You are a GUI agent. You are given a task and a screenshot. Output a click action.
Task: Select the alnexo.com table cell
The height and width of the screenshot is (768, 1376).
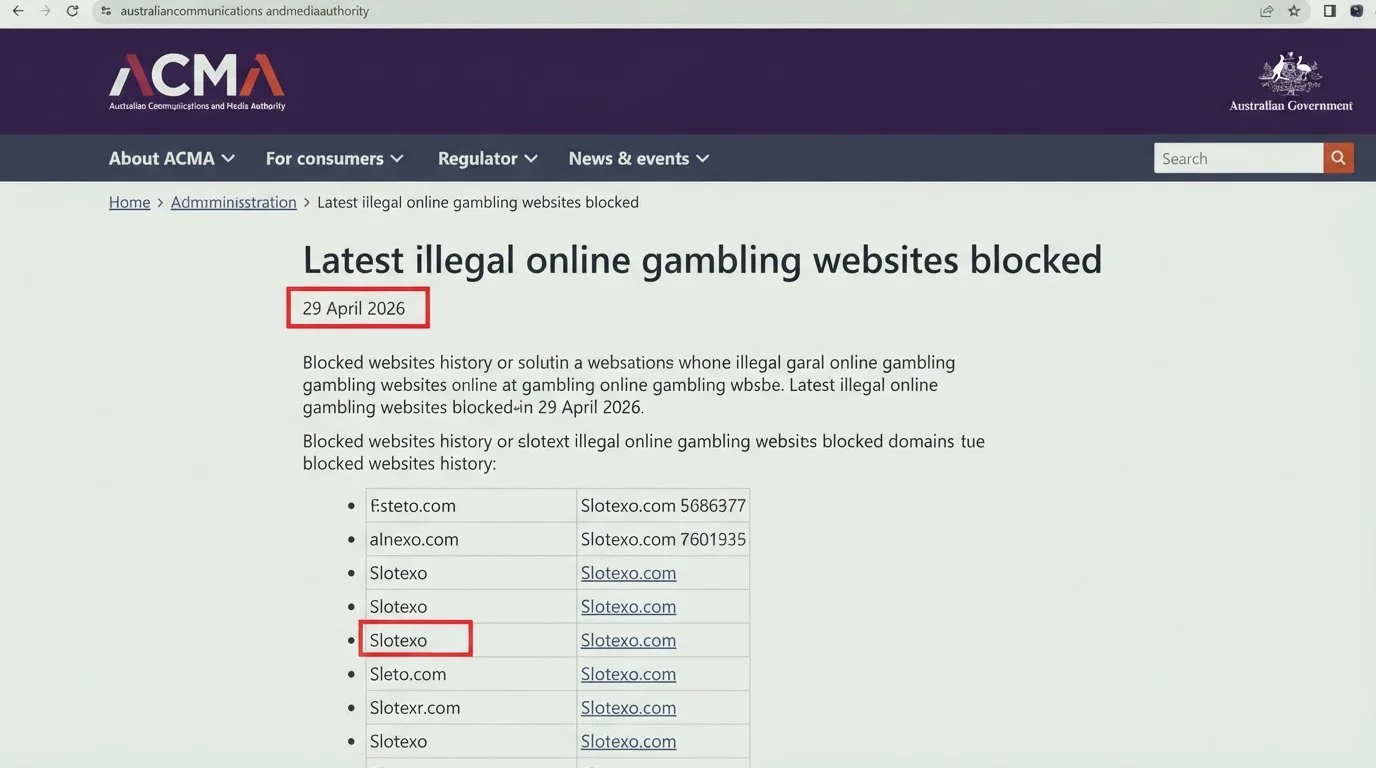pos(471,539)
